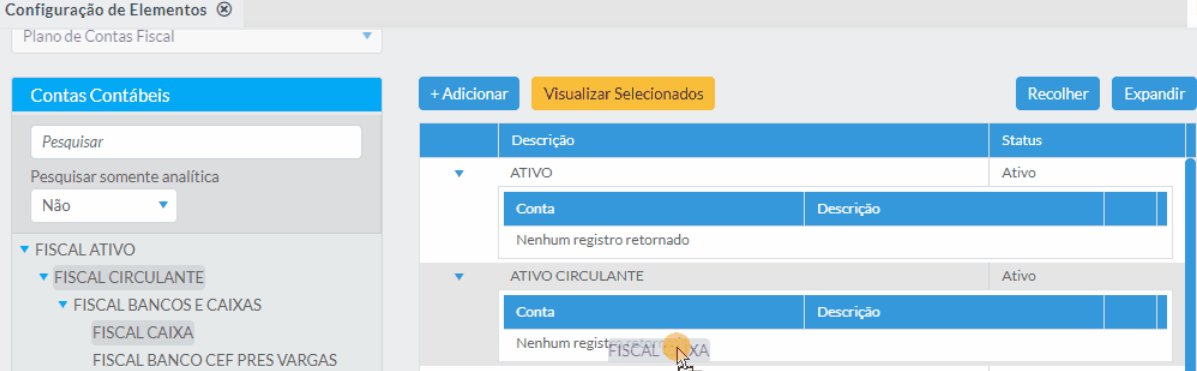The width and height of the screenshot is (1197, 371).
Task: Select the FISCAL ATIVO tree label
Action: click(86, 250)
